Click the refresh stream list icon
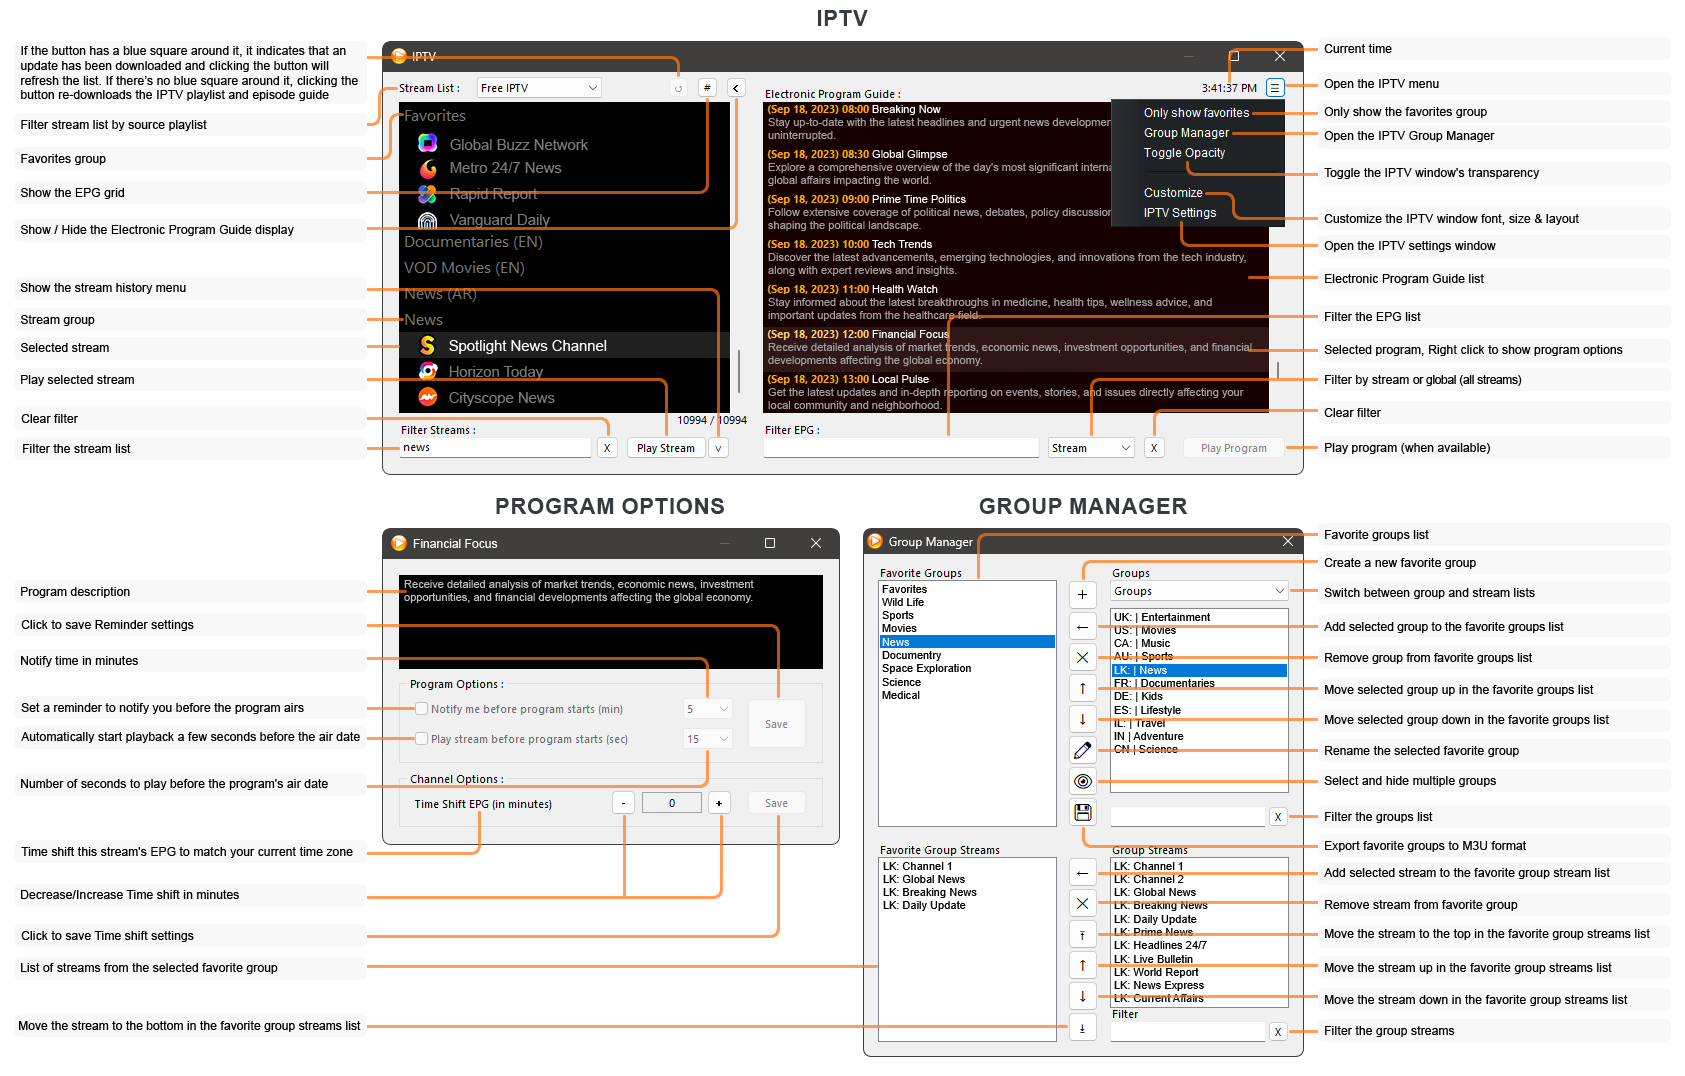This screenshot has width=1685, height=1076. (x=678, y=88)
